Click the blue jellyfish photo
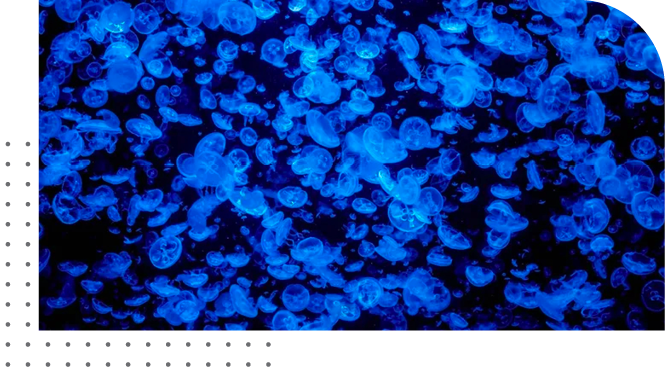 tap(352, 165)
